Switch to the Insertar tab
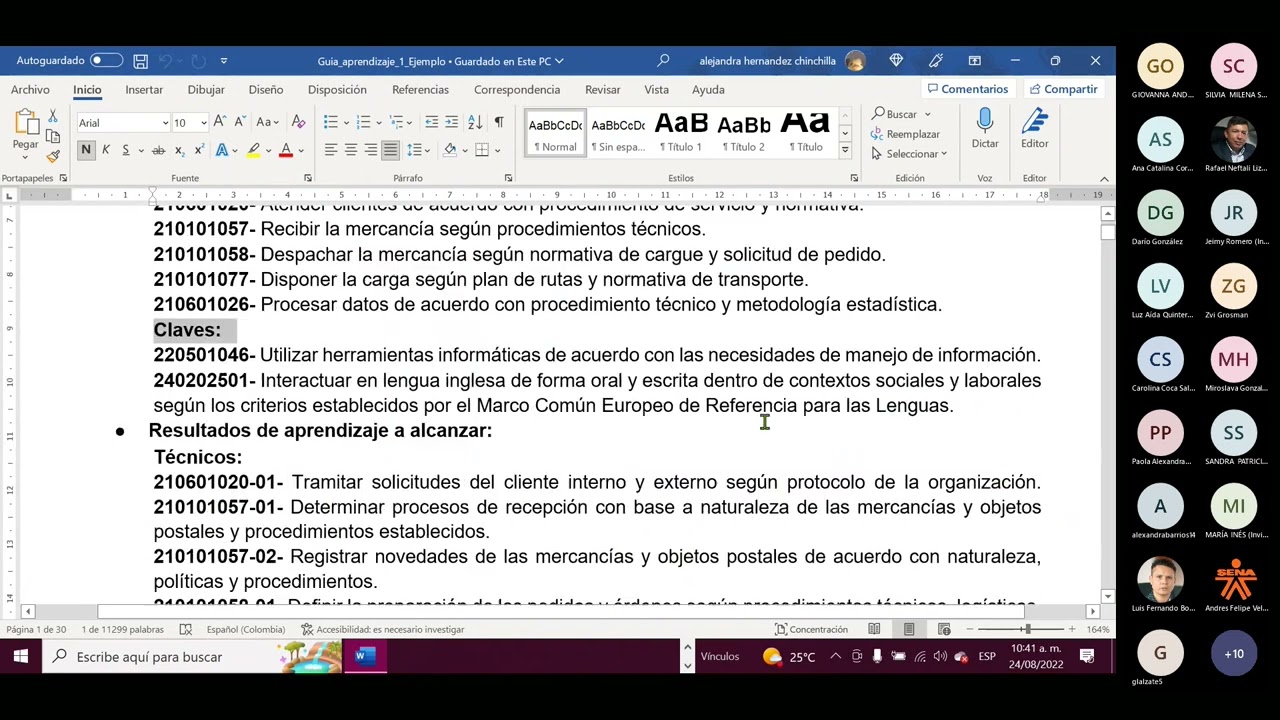Viewport: 1280px width, 720px height. (x=144, y=89)
